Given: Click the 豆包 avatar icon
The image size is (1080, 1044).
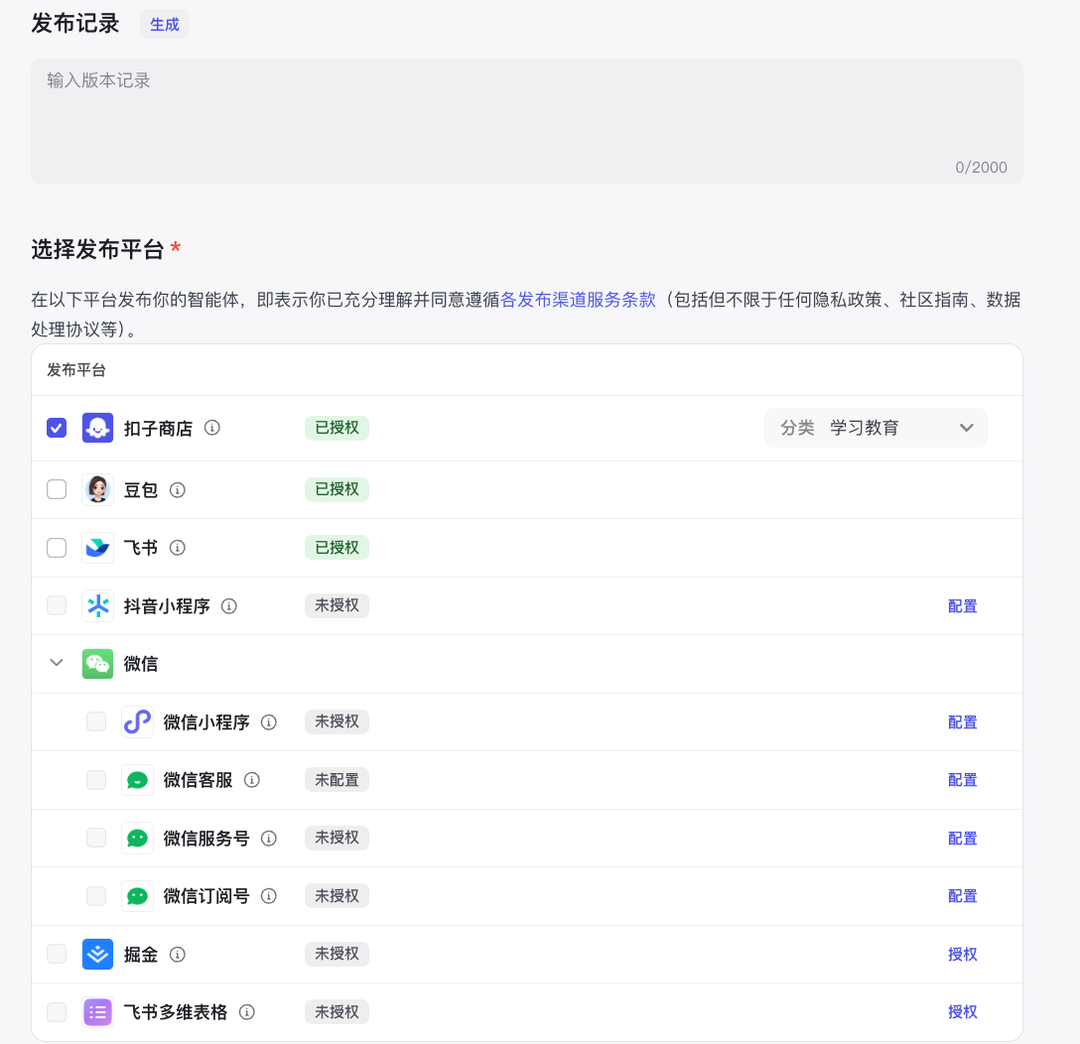Looking at the screenshot, I should 98,490.
